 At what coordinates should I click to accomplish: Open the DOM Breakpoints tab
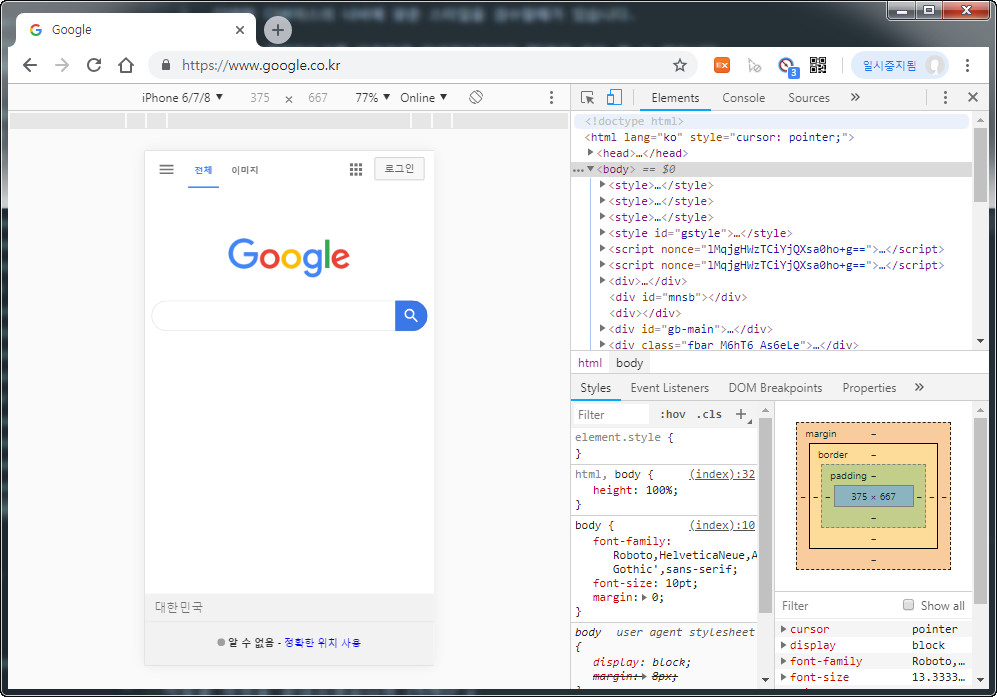(775, 387)
